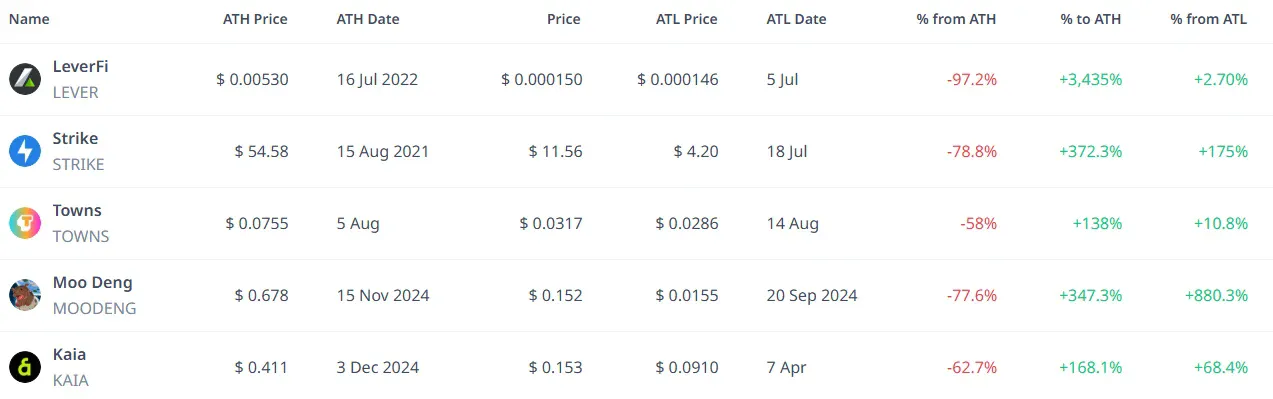Open the Kaia coin name link
The image size is (1273, 399).
pos(69,355)
